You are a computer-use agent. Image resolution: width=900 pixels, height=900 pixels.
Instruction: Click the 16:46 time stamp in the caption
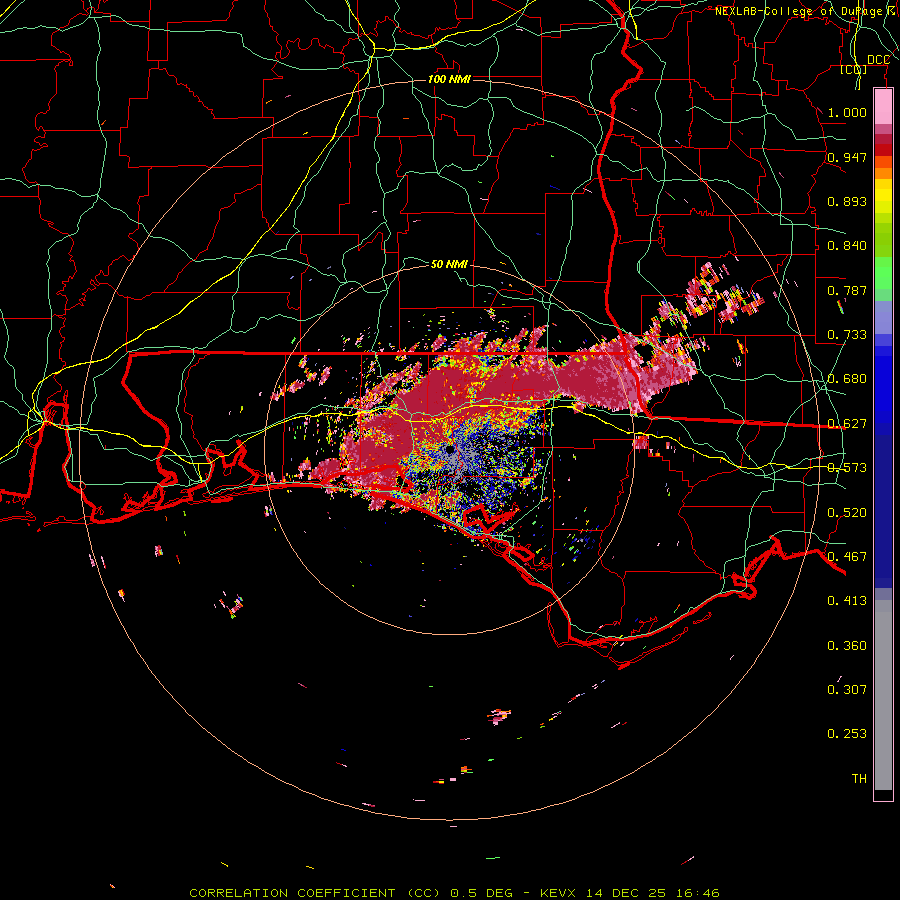click(698, 893)
